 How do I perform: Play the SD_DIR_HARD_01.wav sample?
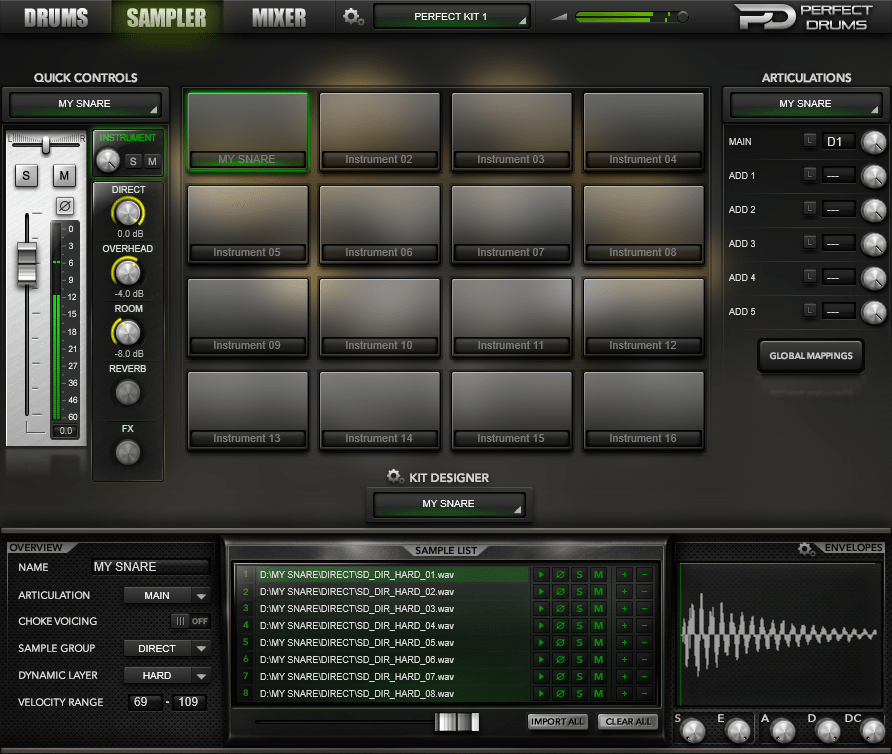pos(540,575)
